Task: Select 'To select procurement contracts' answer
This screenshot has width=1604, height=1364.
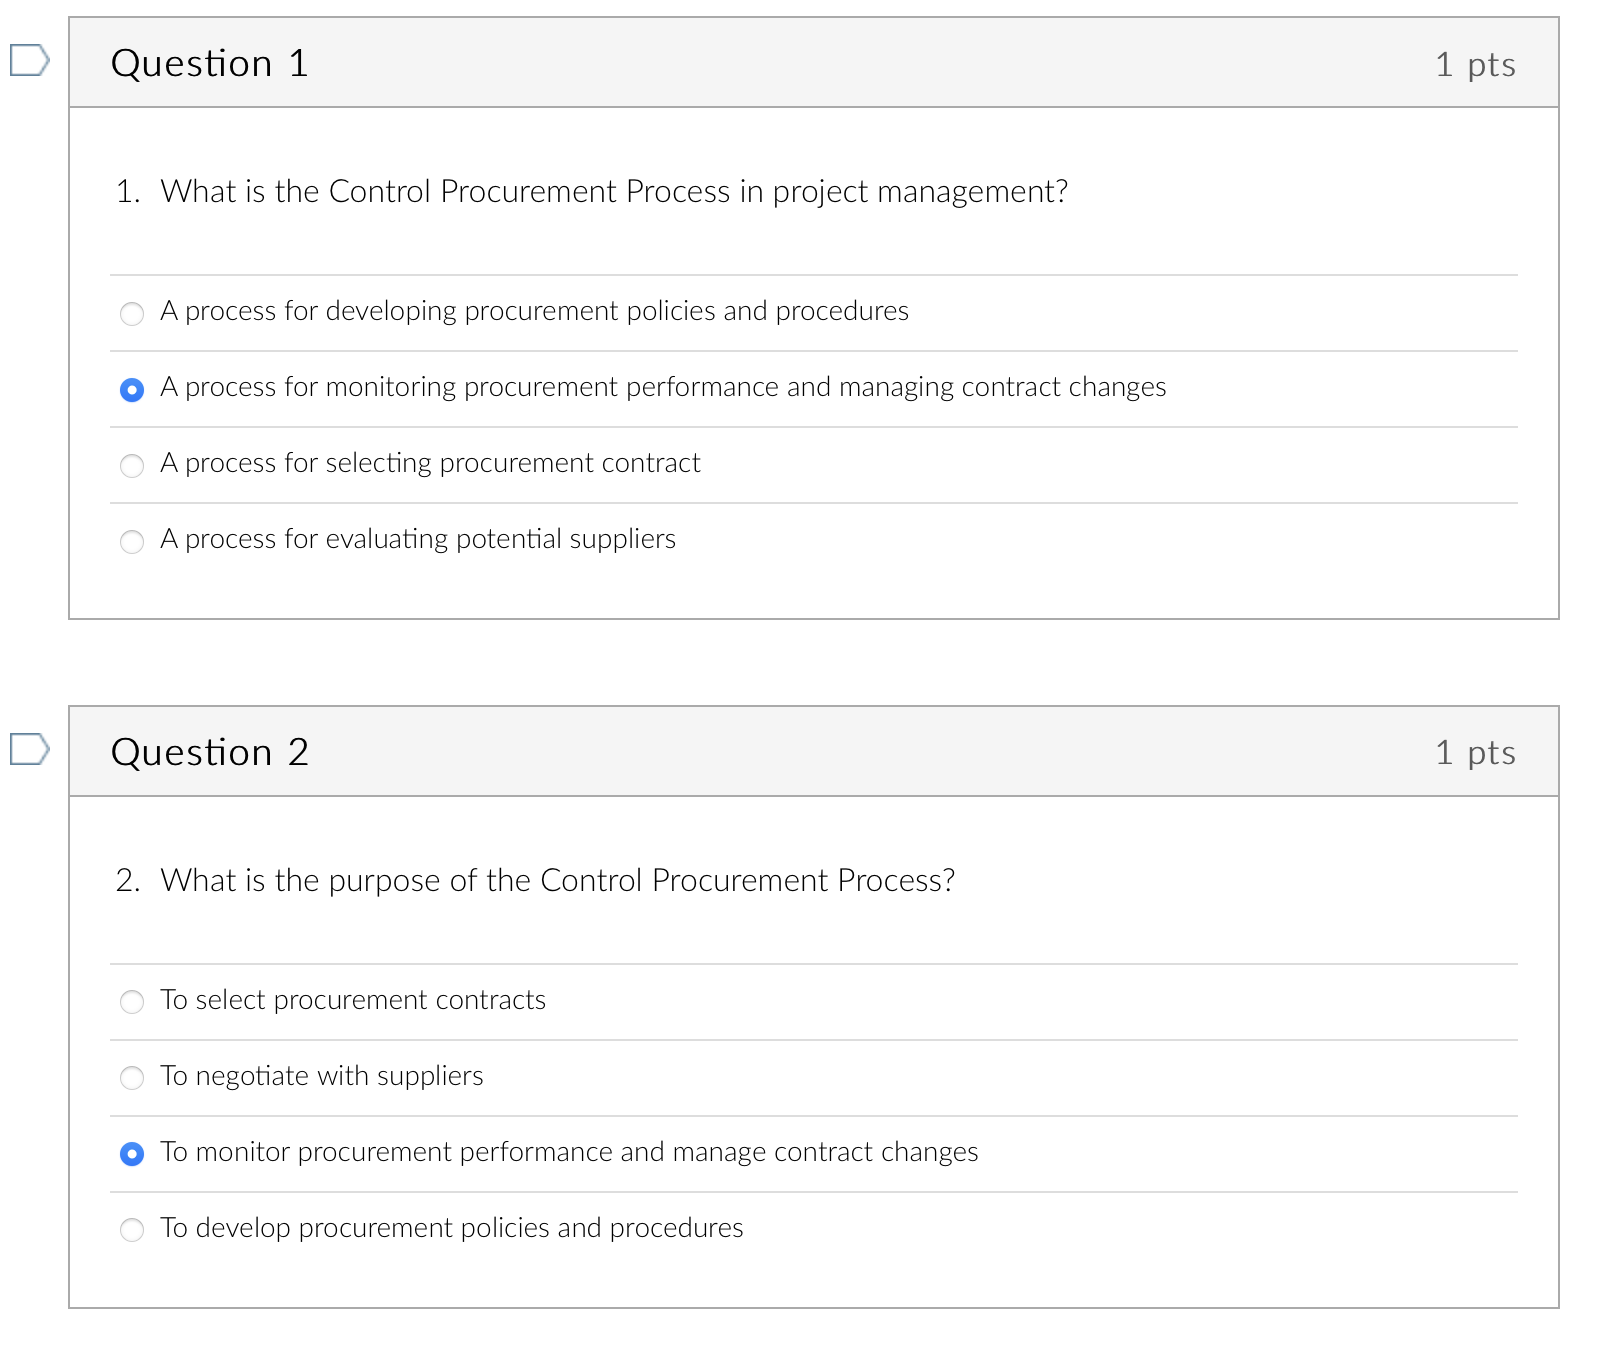Action: pos(131,1002)
